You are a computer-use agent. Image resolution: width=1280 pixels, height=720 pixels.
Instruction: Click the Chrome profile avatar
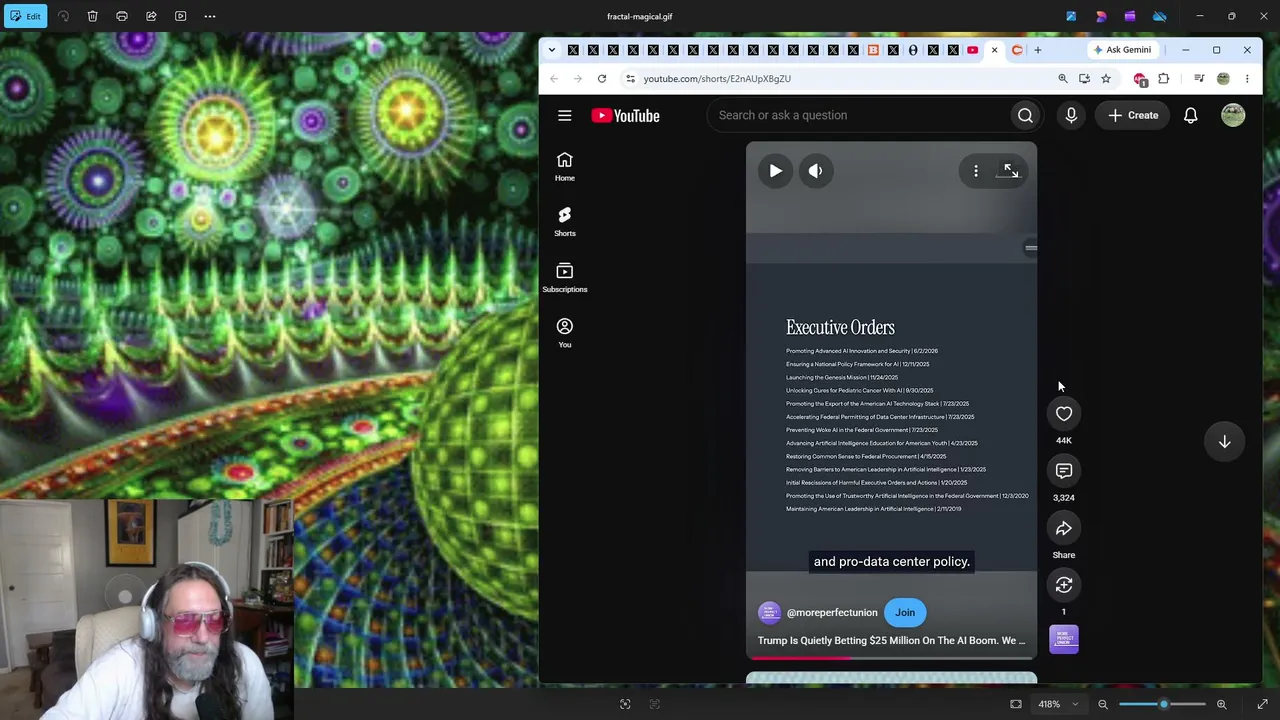pyautogui.click(x=1223, y=79)
